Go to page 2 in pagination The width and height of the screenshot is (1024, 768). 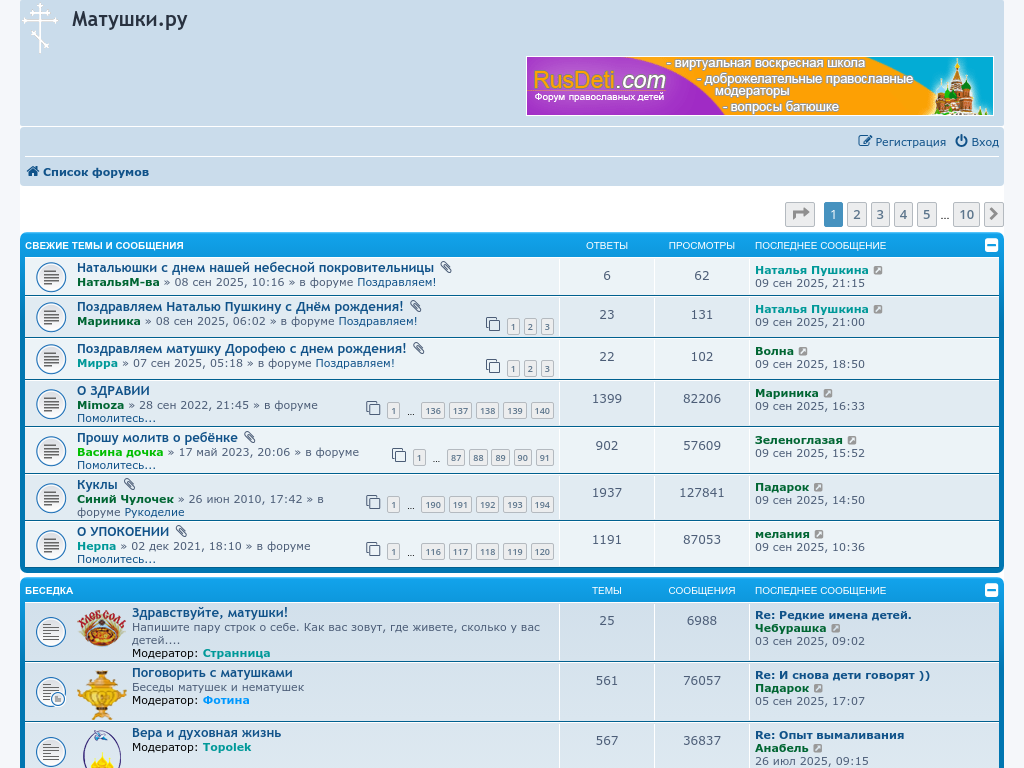click(x=856, y=214)
